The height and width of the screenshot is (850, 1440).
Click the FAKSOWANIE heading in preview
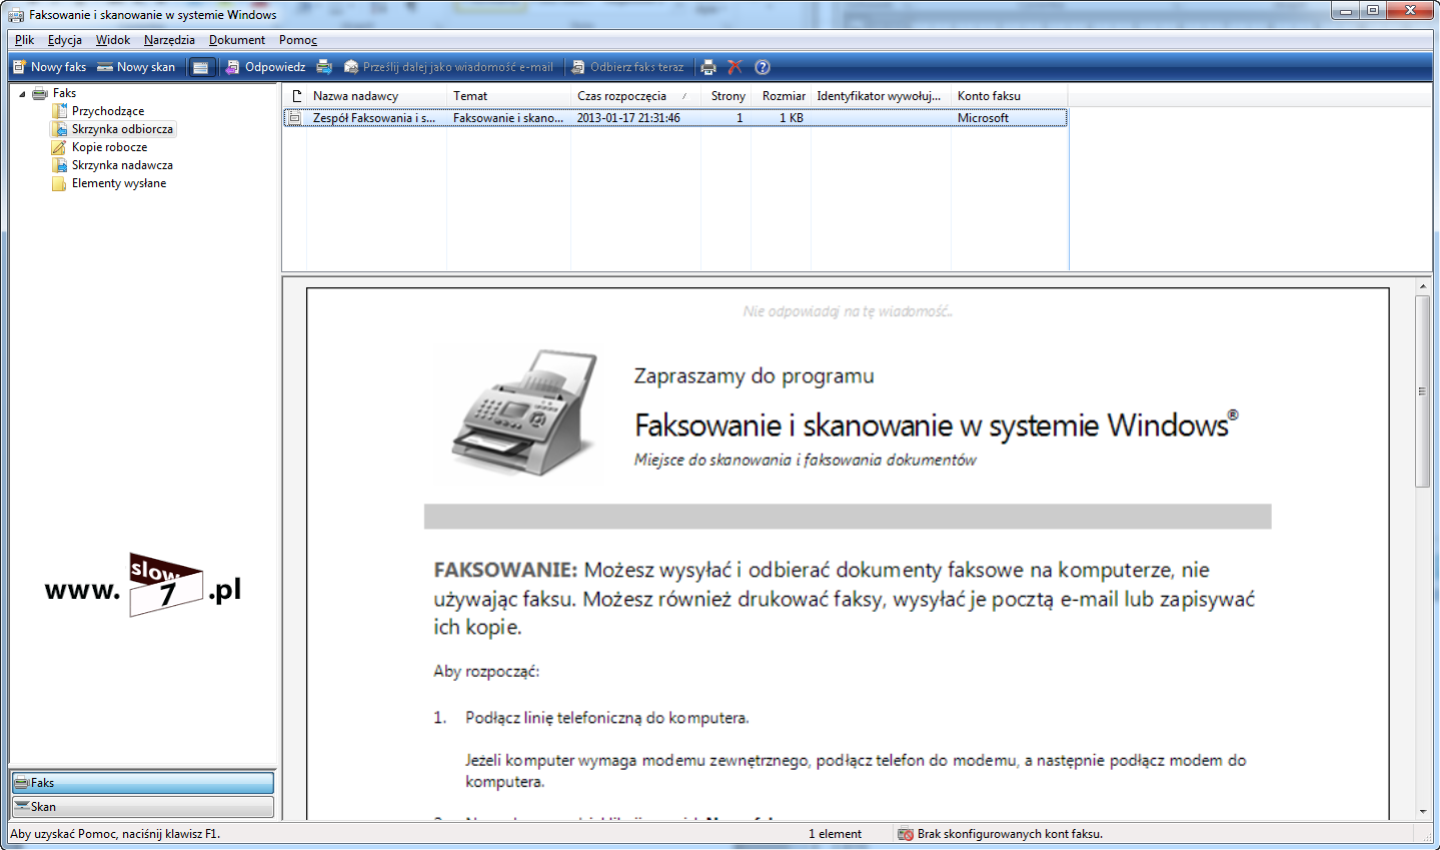[x=505, y=570]
